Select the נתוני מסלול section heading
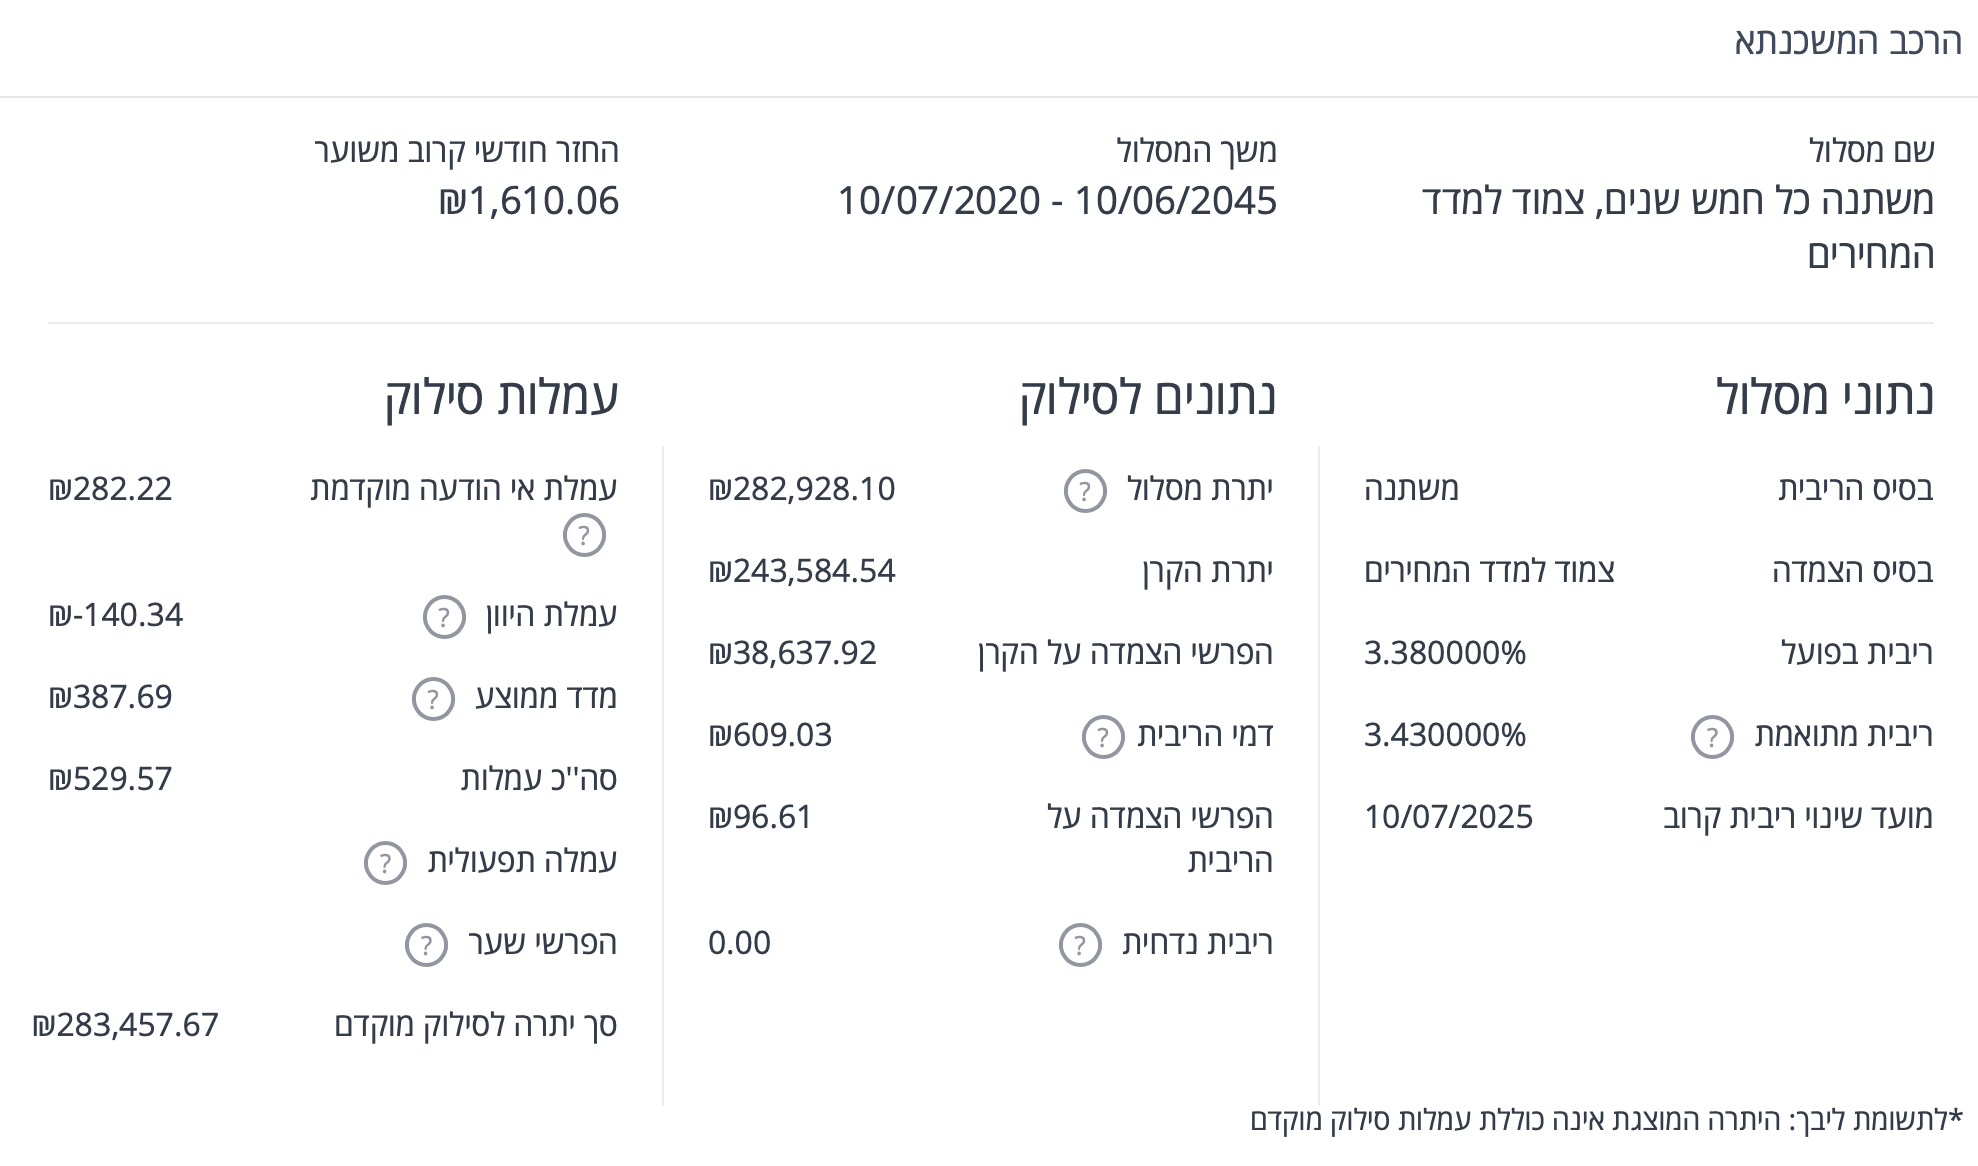 click(1824, 396)
